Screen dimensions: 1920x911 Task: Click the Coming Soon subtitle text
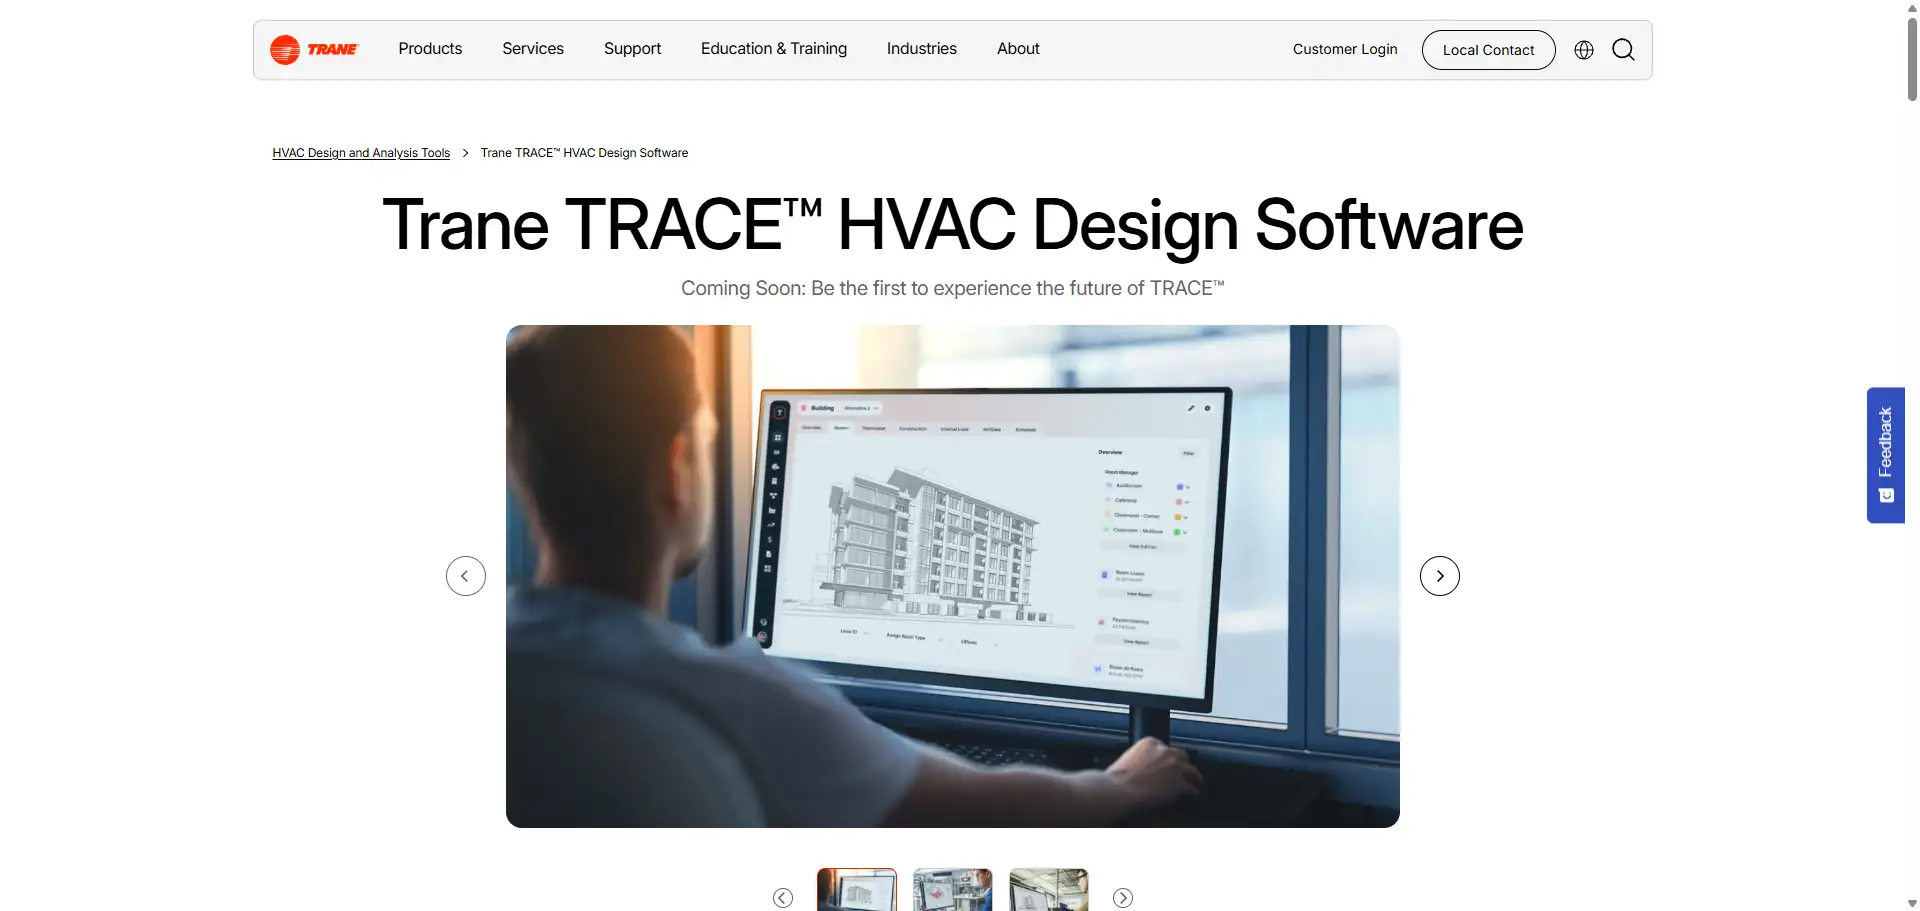click(x=953, y=288)
